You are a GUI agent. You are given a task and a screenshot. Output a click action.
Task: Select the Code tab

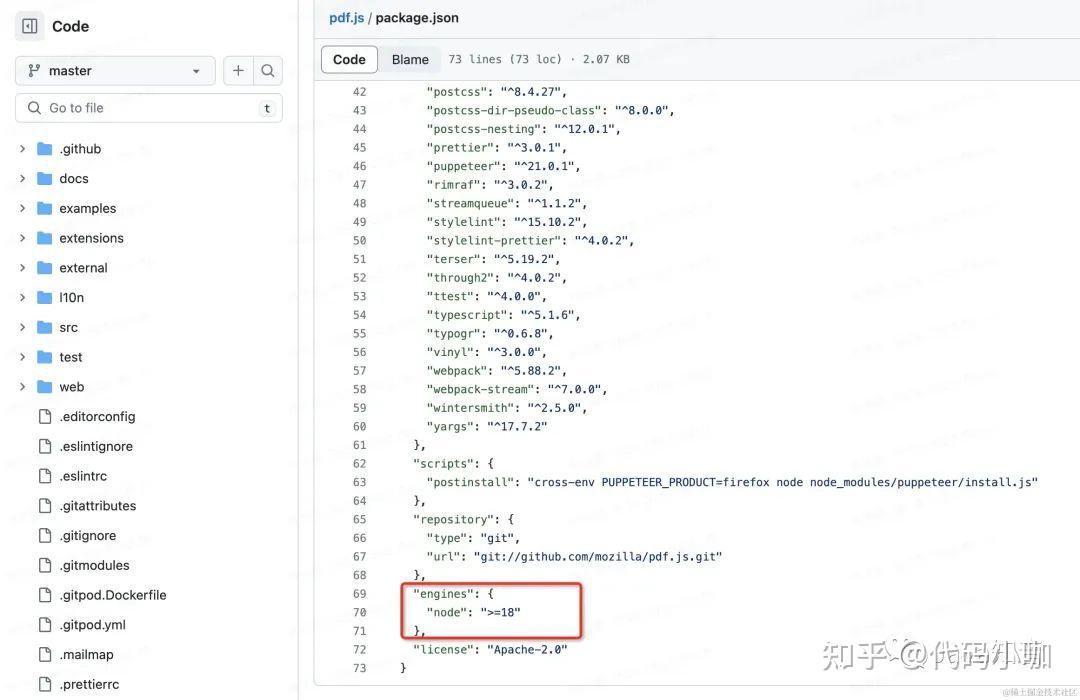coord(349,59)
